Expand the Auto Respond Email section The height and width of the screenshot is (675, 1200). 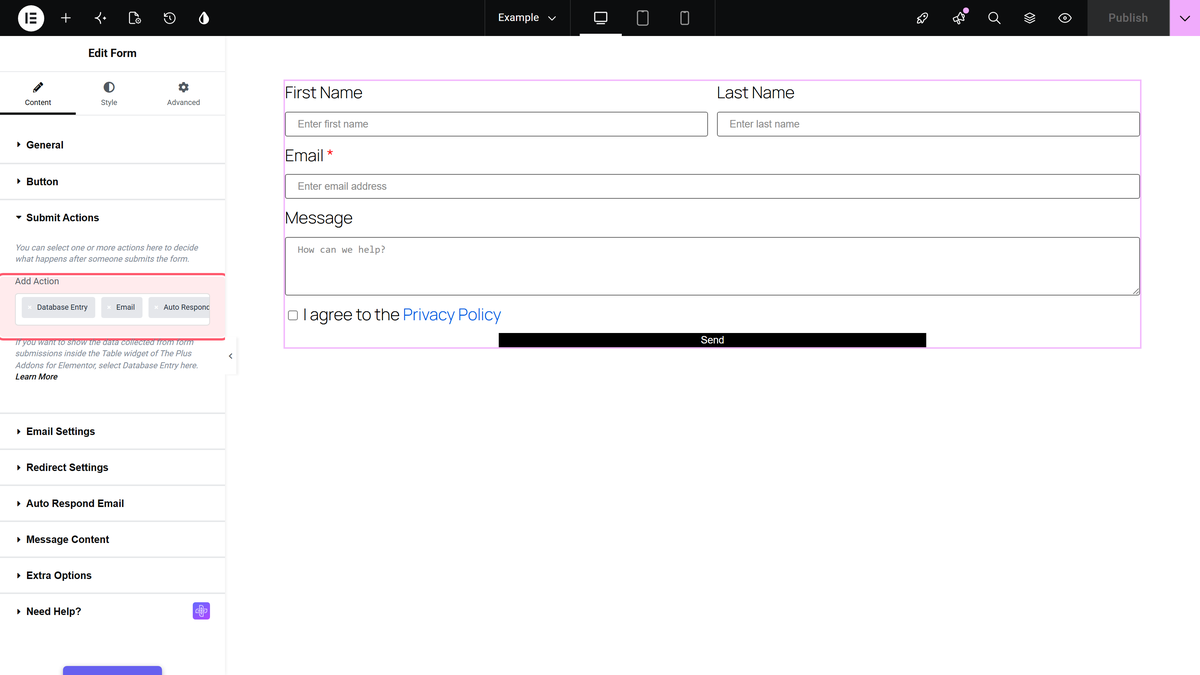click(x=113, y=503)
